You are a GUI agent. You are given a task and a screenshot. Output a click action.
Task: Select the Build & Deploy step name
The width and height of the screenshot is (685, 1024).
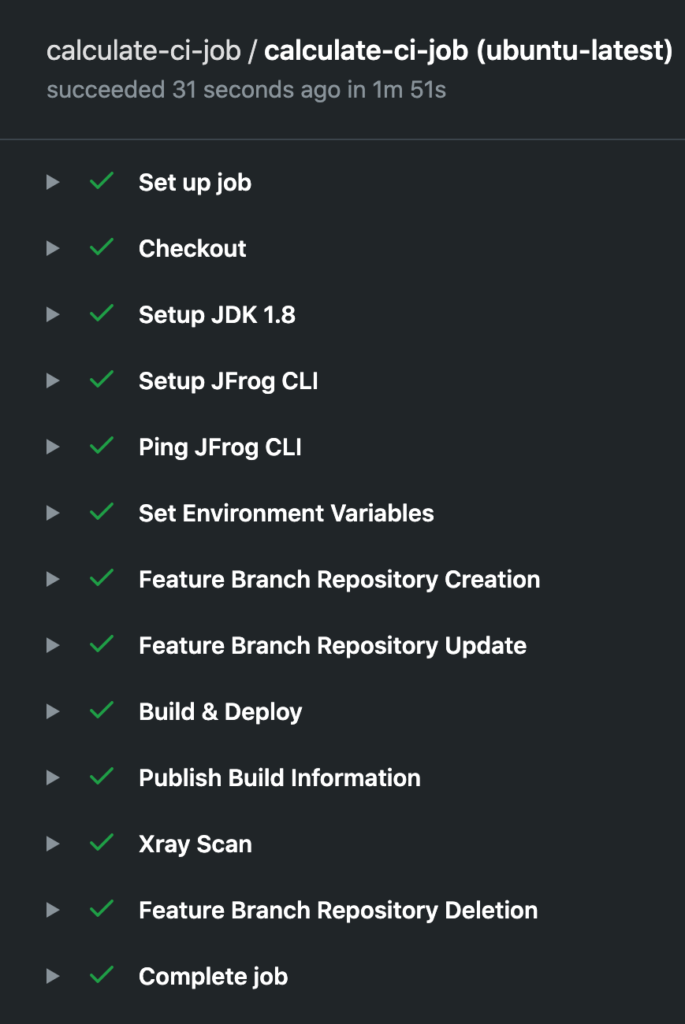tap(220, 711)
